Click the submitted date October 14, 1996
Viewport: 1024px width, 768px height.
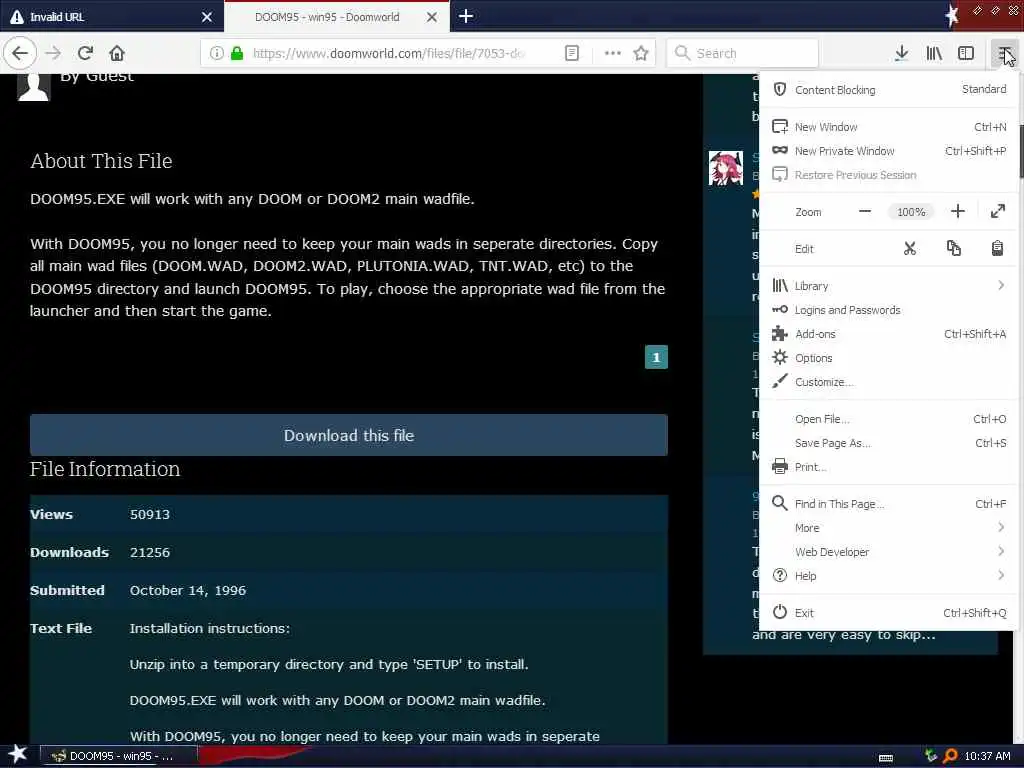click(x=188, y=590)
